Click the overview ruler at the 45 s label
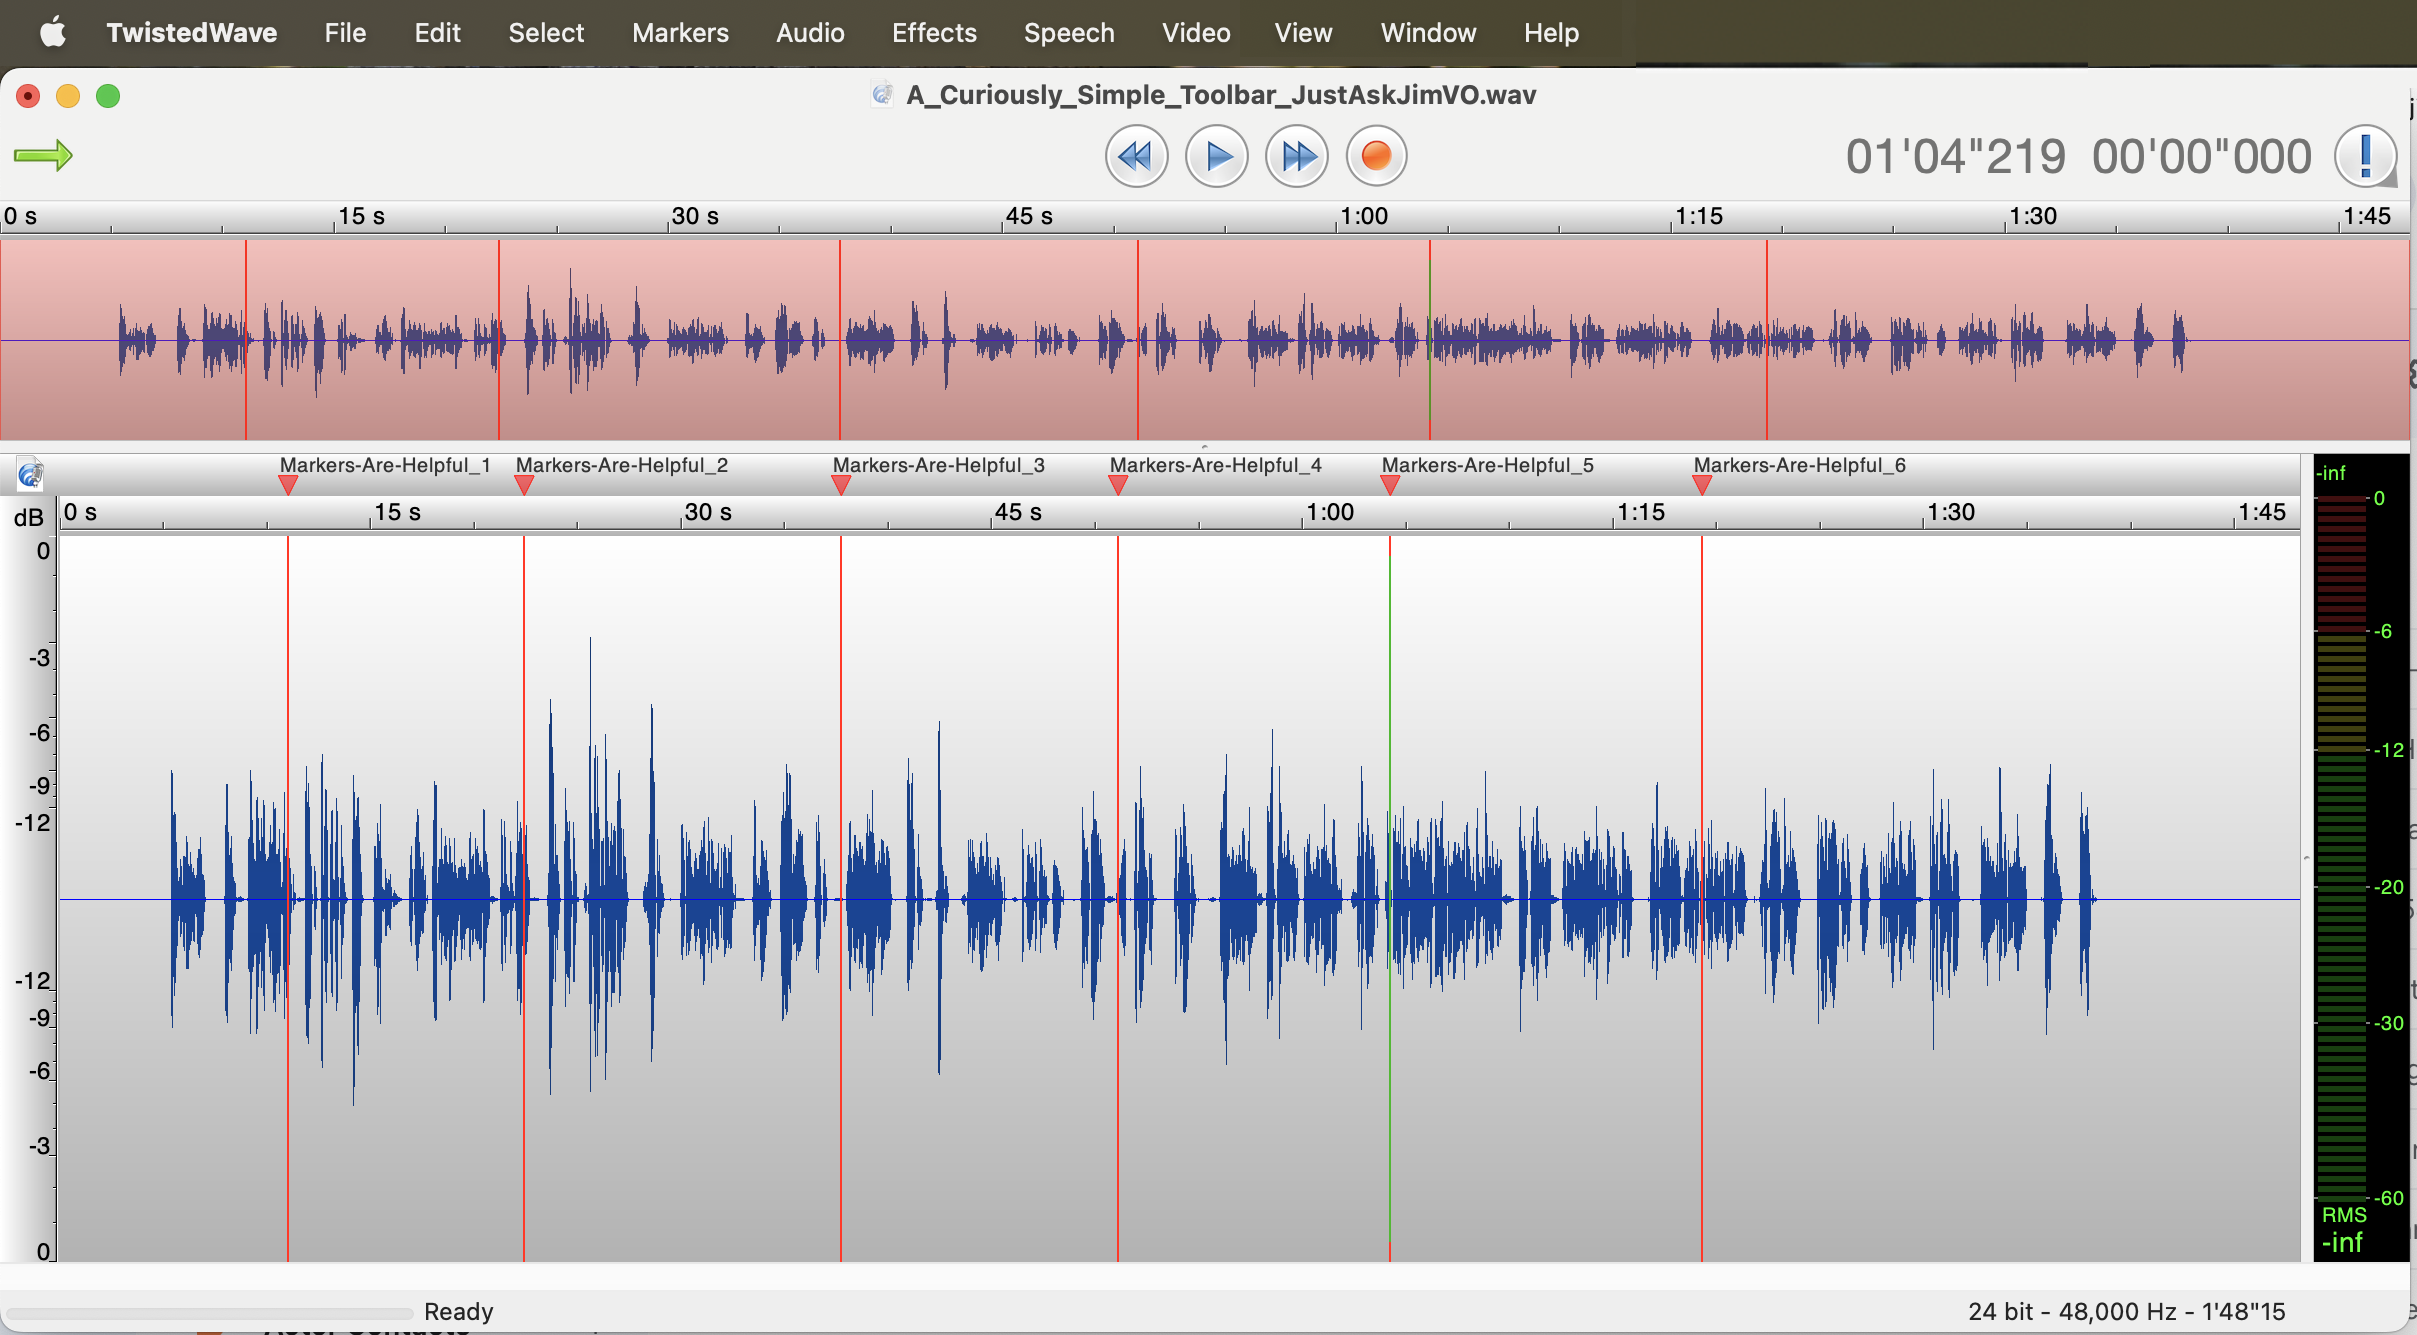The height and width of the screenshot is (1335, 2417). (x=1029, y=216)
